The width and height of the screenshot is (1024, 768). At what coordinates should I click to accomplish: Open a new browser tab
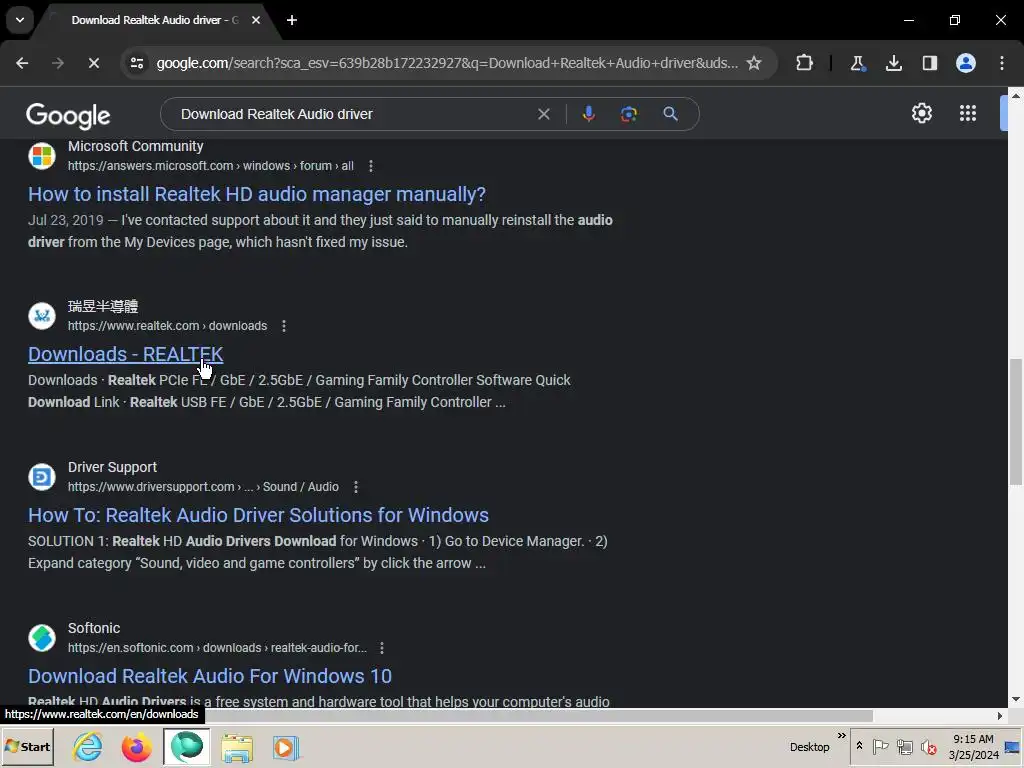pos(292,20)
